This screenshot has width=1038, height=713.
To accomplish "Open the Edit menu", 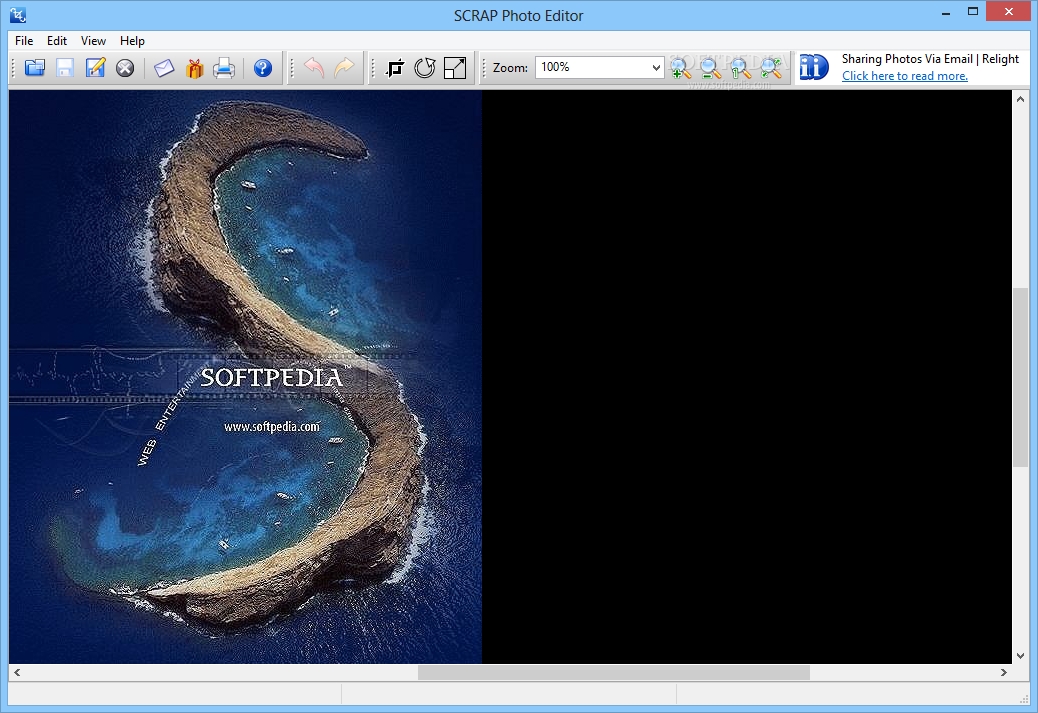I will (x=57, y=40).
